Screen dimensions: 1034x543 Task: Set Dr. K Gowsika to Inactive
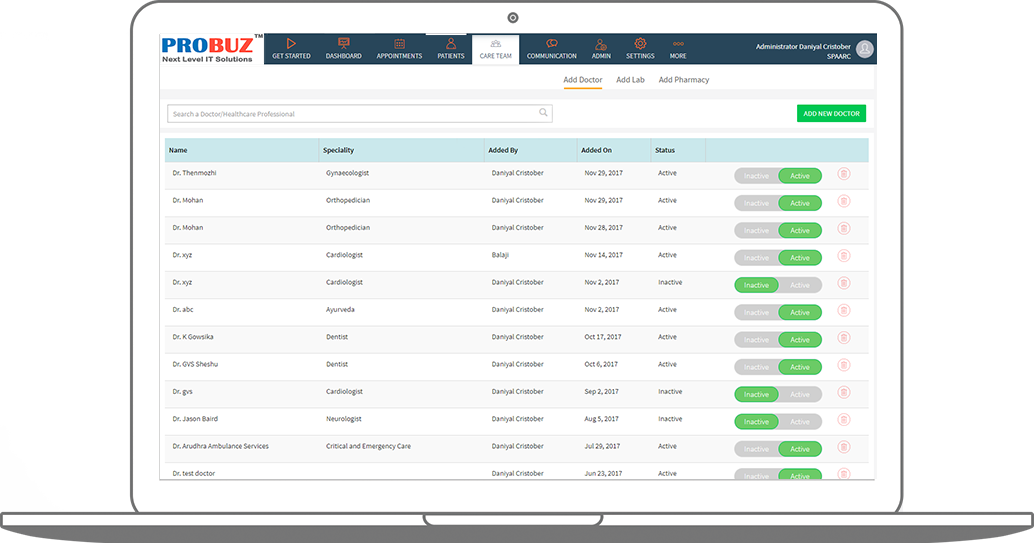click(756, 340)
